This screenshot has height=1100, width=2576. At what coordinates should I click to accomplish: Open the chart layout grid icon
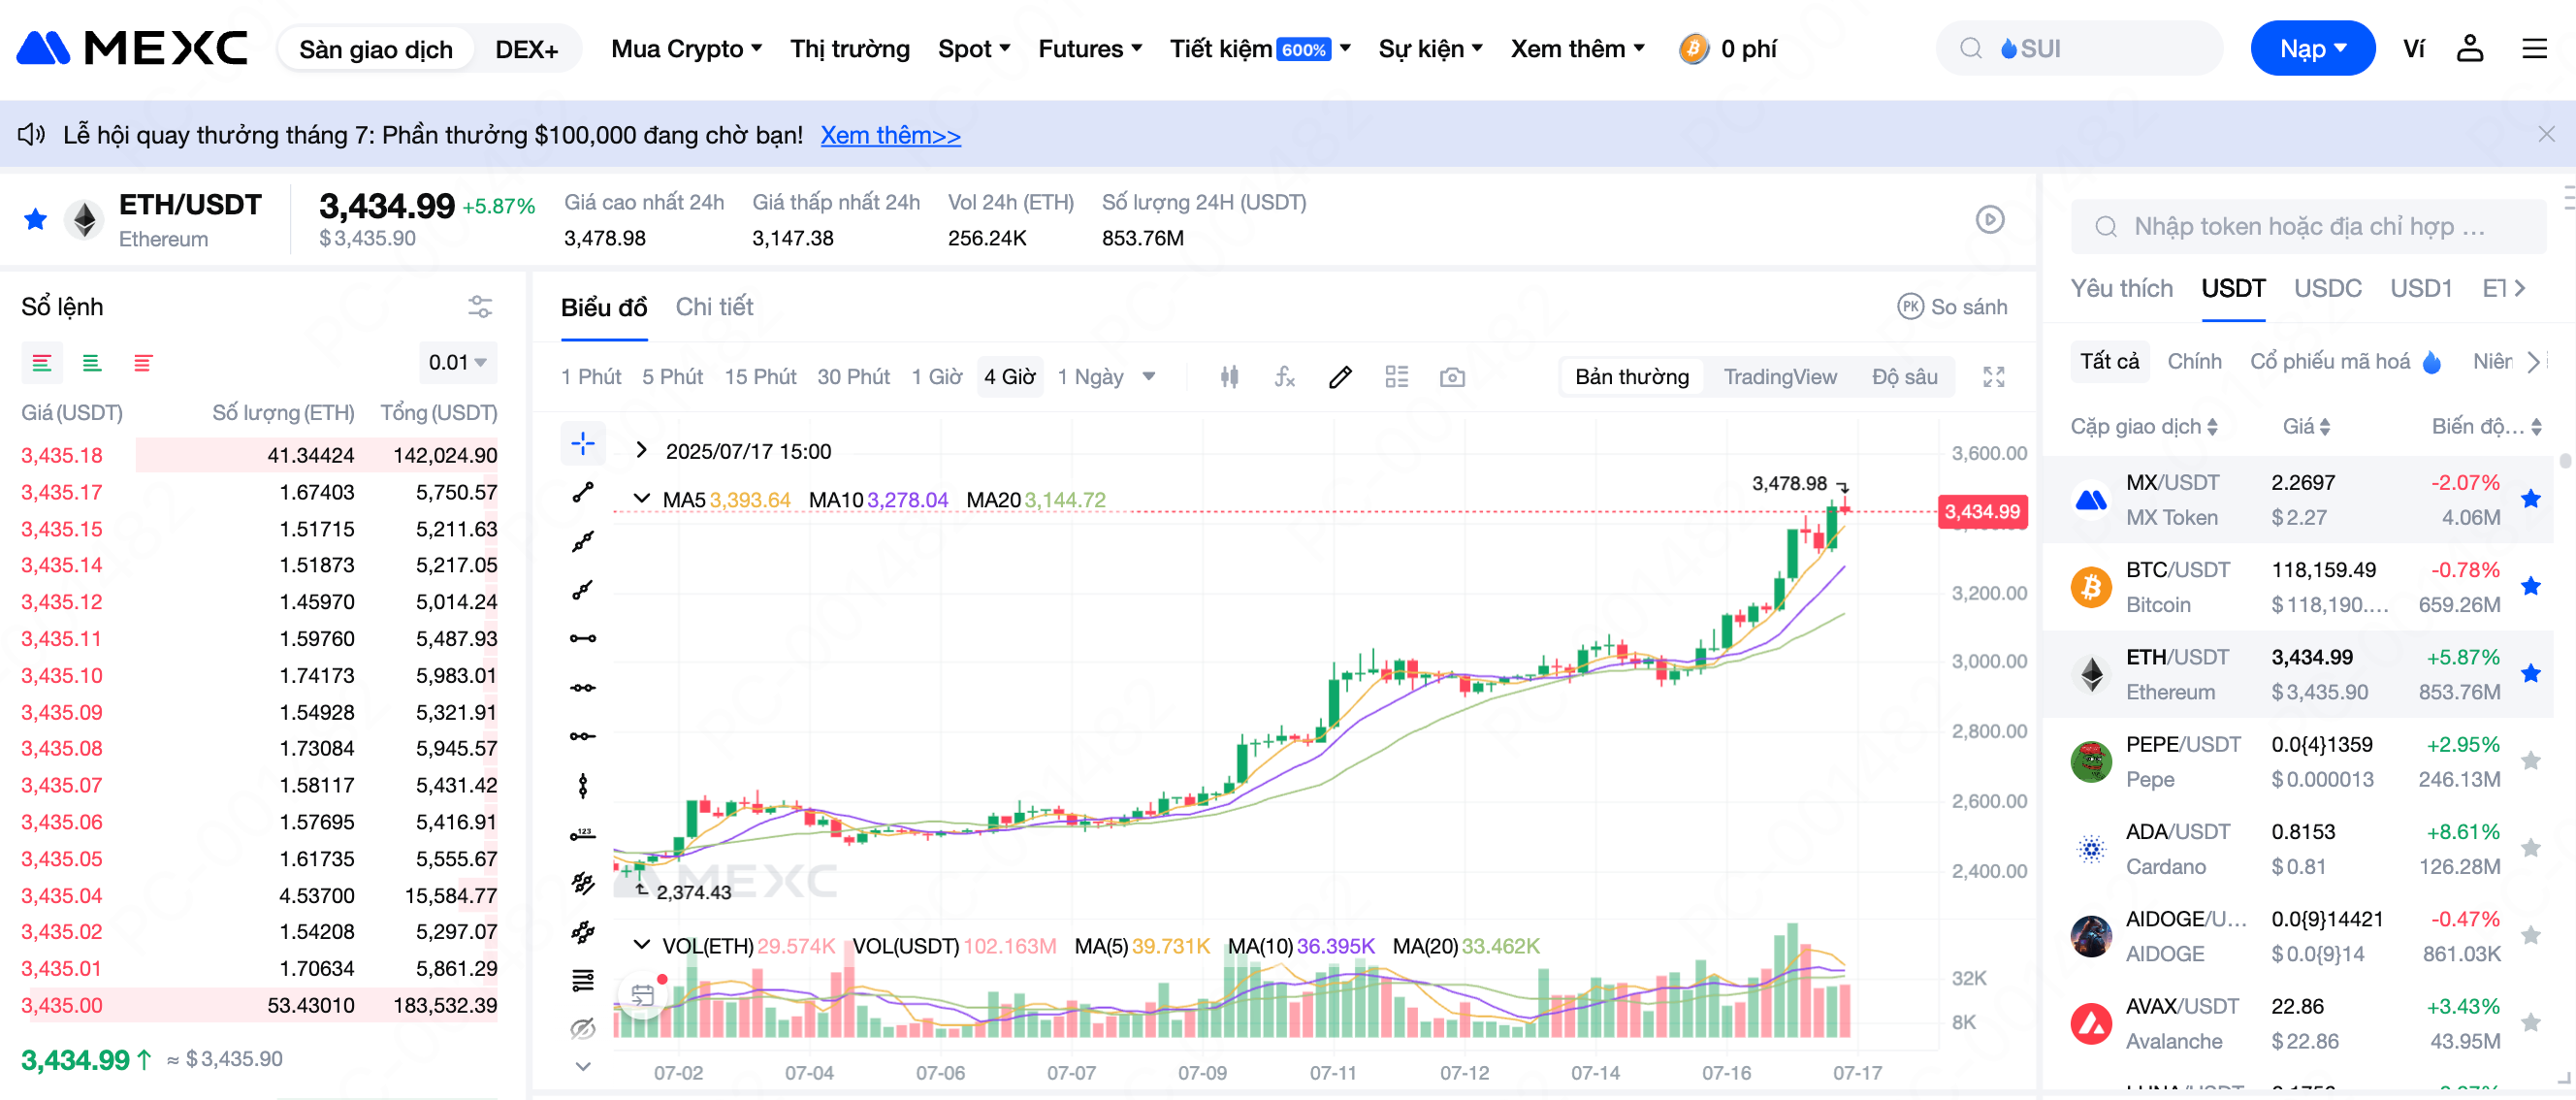[x=1396, y=377]
